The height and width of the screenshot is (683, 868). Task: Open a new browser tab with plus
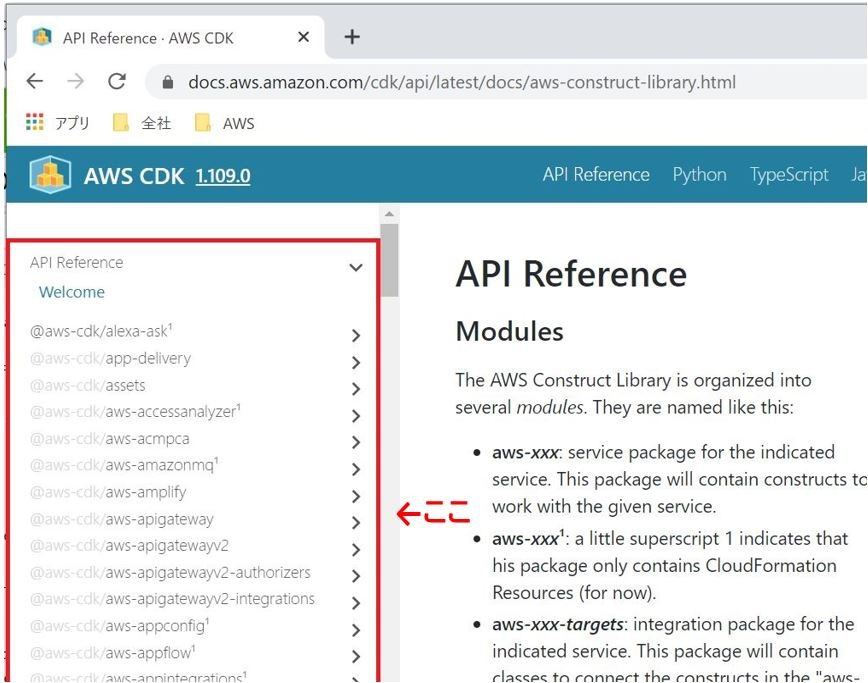[x=352, y=37]
